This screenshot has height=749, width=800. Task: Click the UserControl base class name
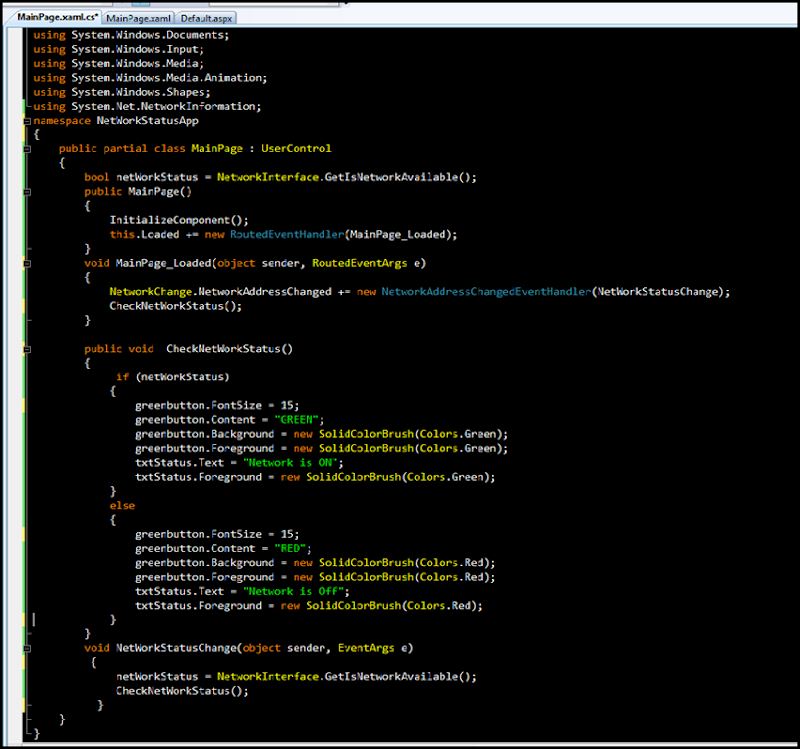pos(295,148)
